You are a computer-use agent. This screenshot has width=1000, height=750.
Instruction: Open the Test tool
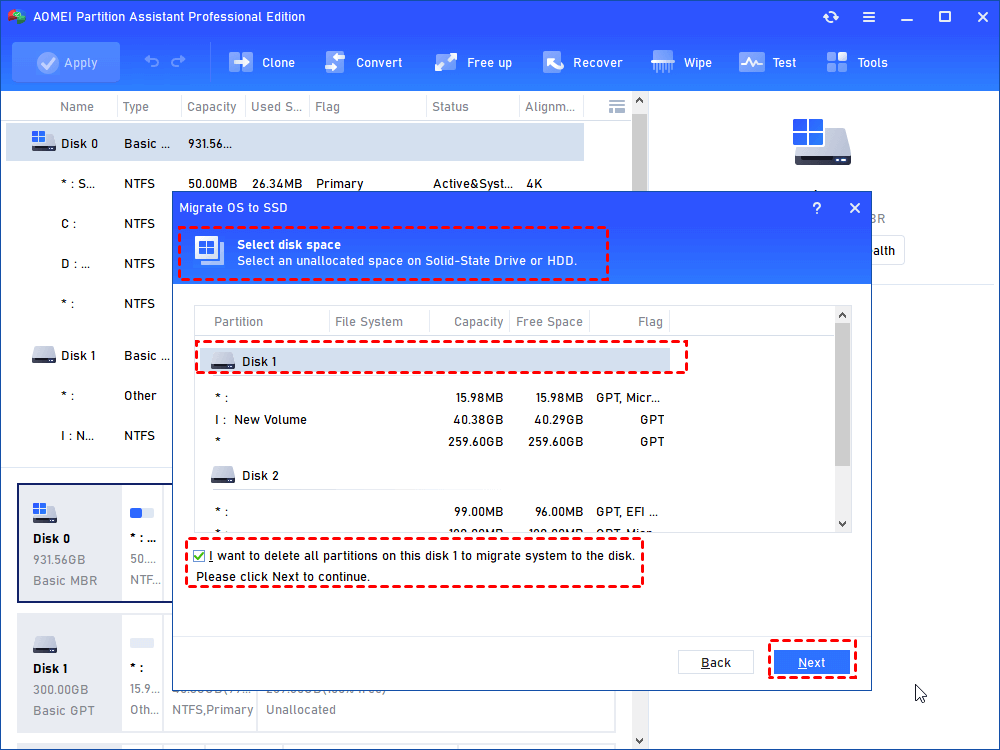767,62
